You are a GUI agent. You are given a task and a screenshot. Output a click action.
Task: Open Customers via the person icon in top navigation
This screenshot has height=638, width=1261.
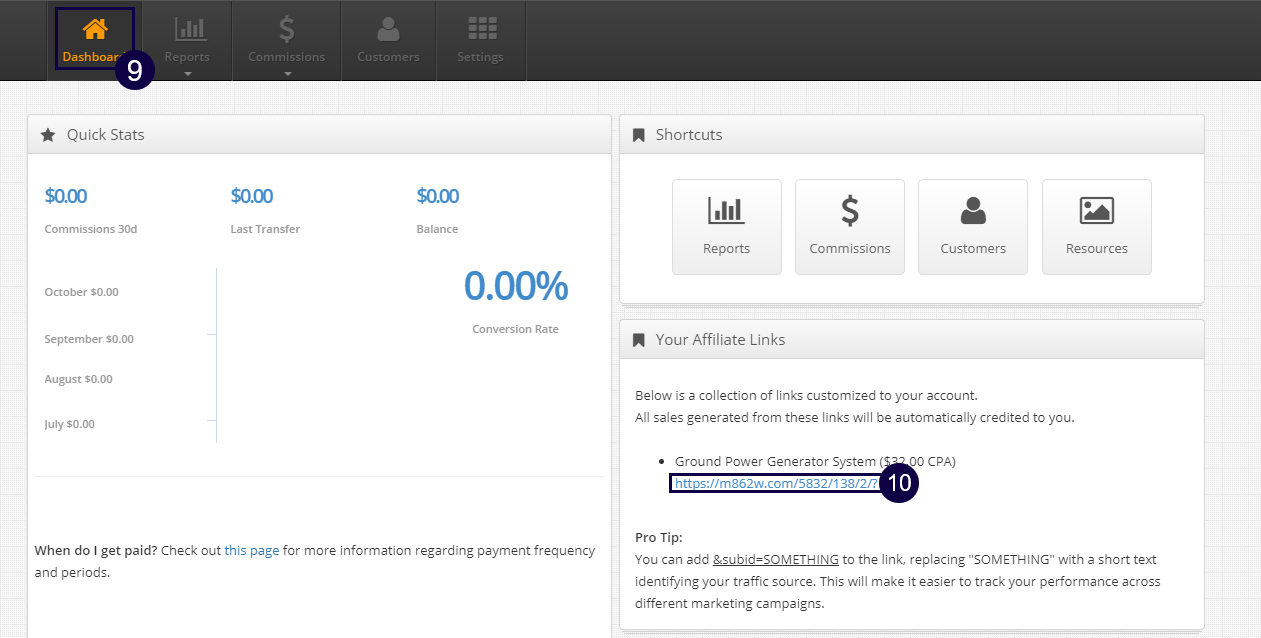click(388, 29)
